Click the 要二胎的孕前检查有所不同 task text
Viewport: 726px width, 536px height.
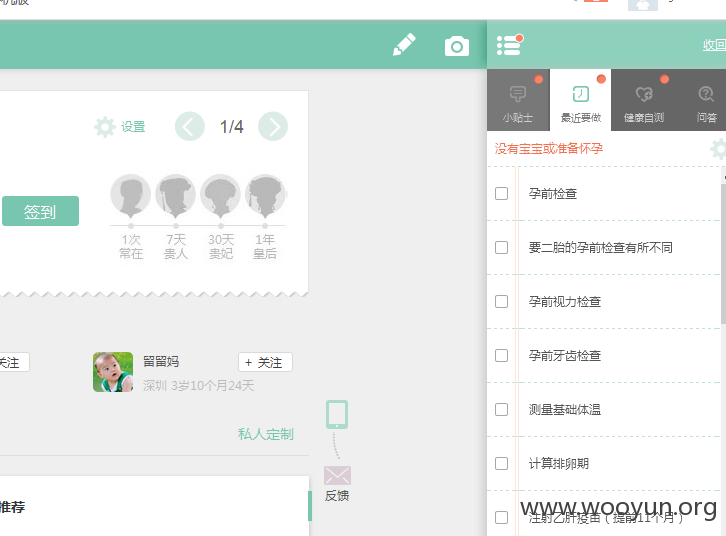[601, 248]
